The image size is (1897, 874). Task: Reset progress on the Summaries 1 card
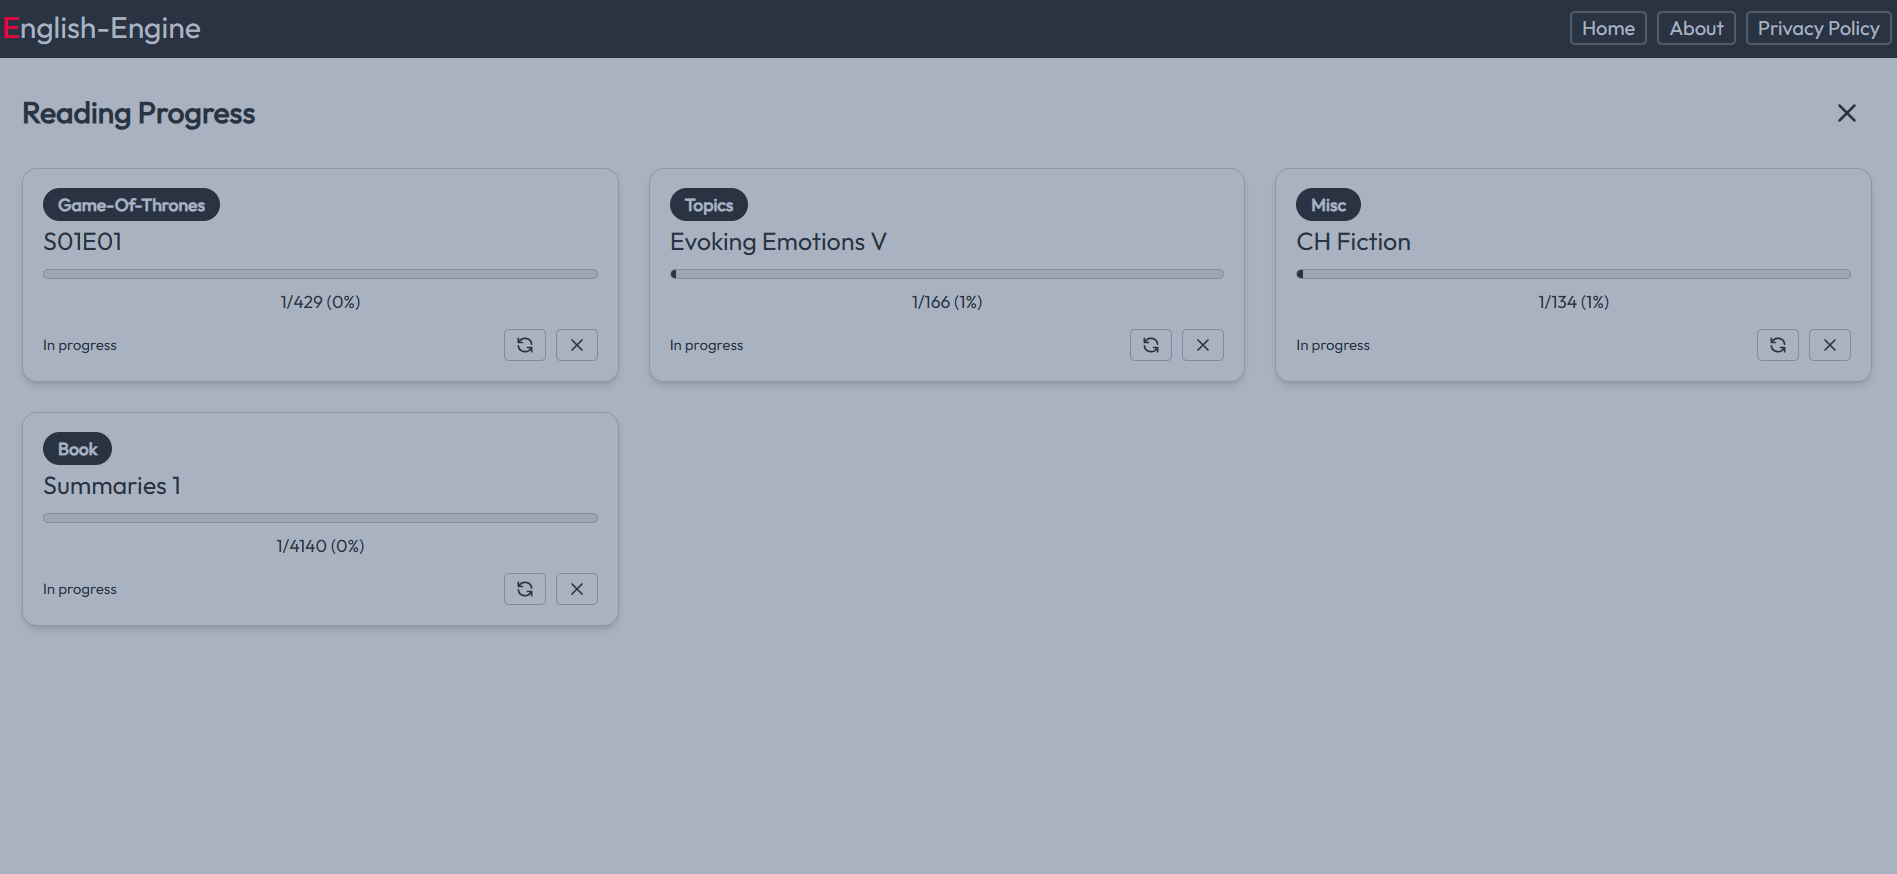click(525, 589)
